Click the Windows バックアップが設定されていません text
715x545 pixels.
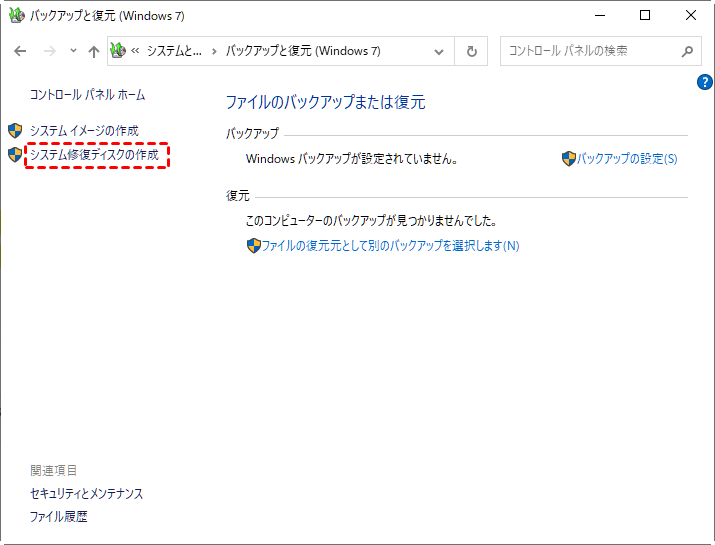[x=352, y=159]
